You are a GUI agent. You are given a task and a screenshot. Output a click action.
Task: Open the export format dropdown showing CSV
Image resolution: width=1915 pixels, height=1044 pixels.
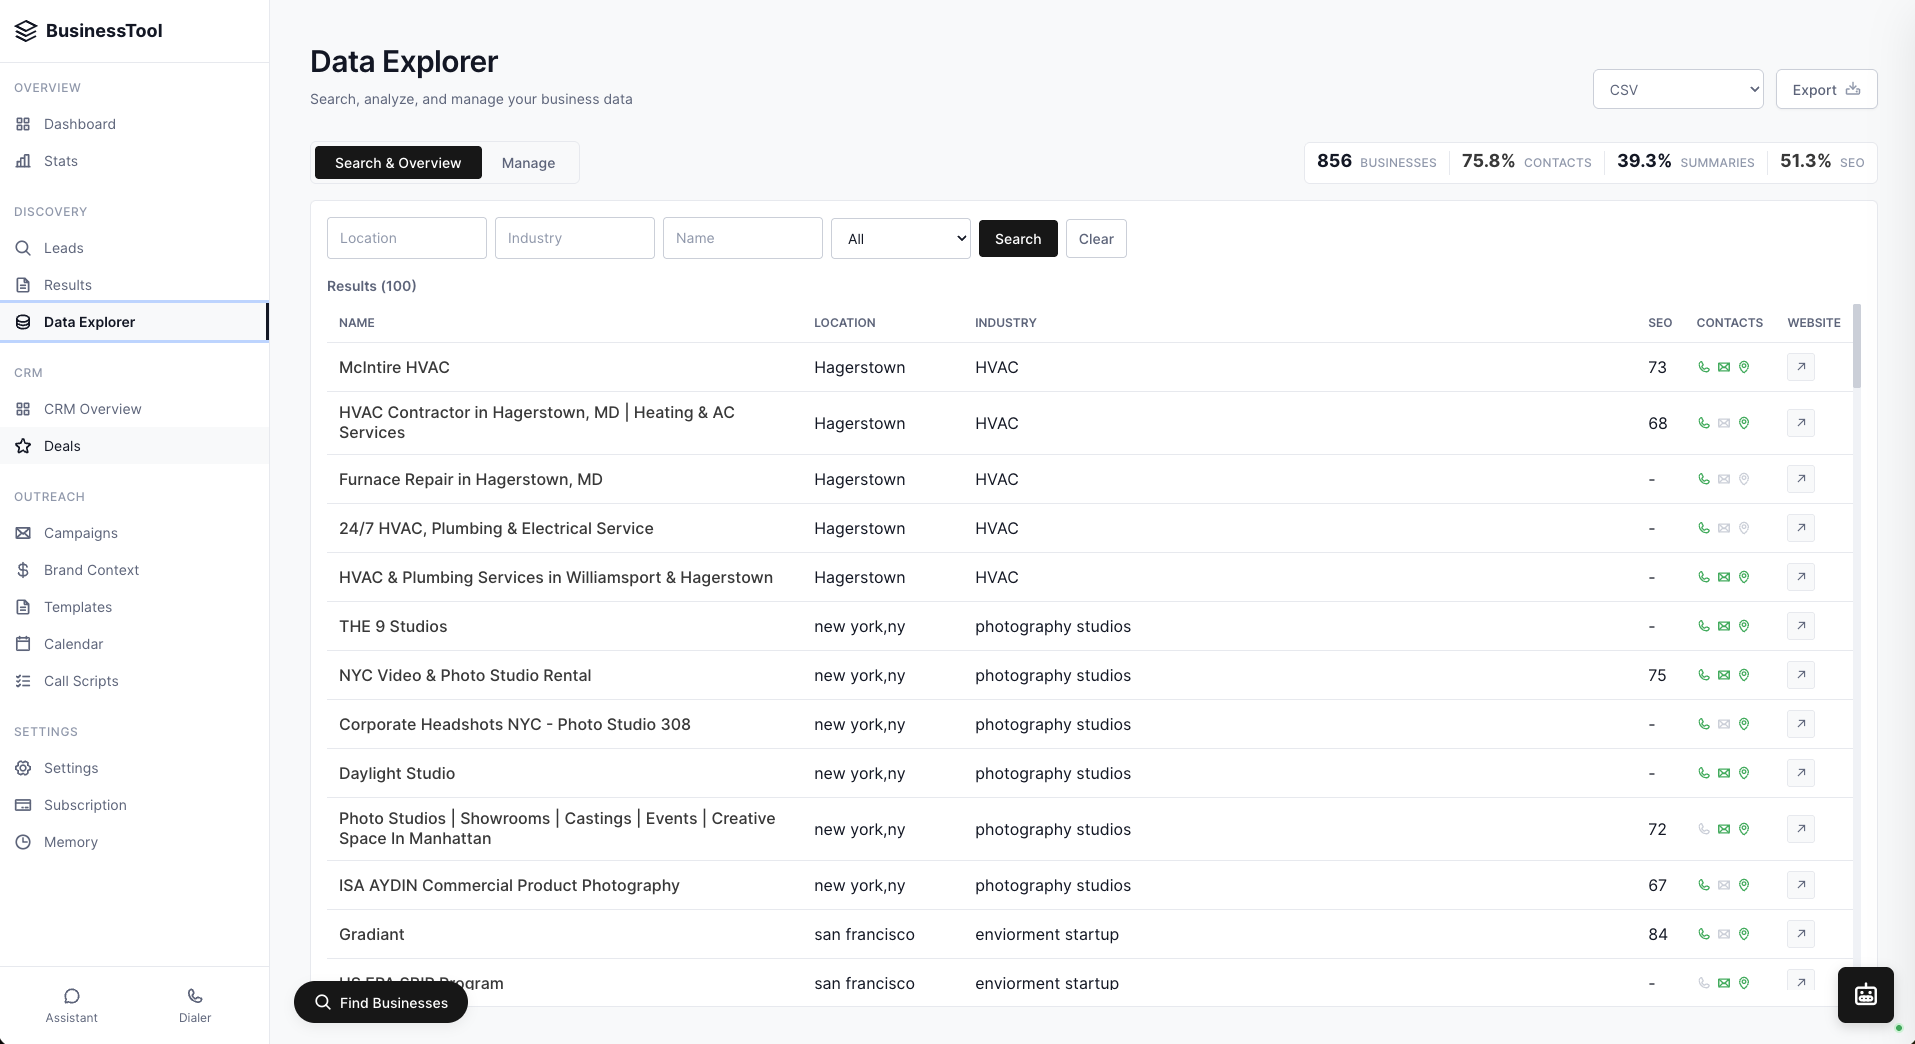1677,89
